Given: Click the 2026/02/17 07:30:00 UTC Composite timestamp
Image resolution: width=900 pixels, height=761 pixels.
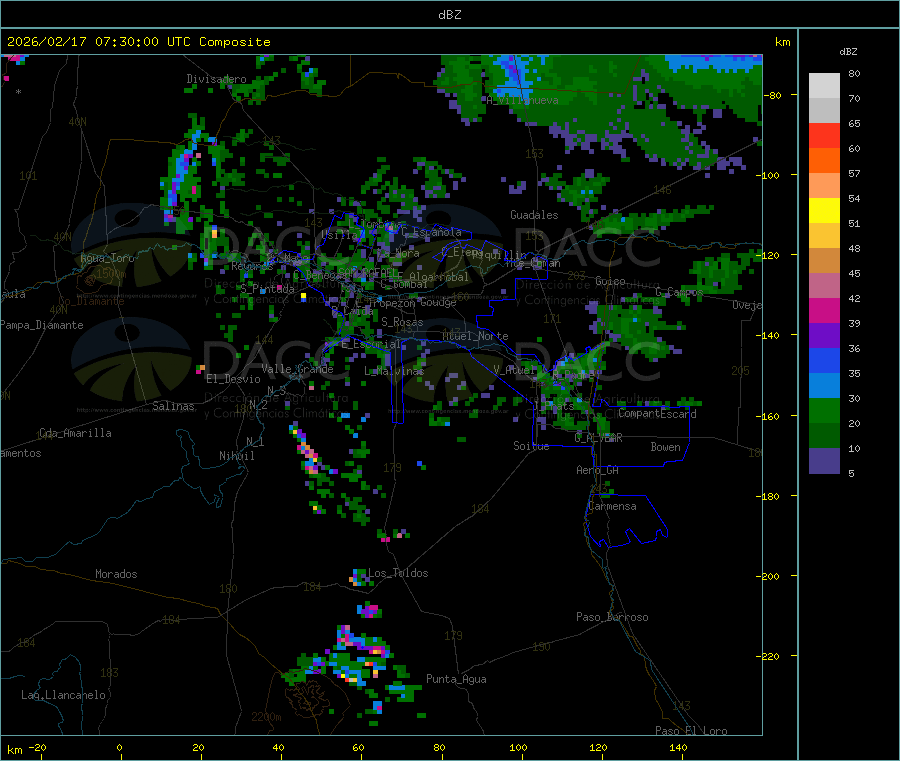Looking at the screenshot, I should pos(138,42).
